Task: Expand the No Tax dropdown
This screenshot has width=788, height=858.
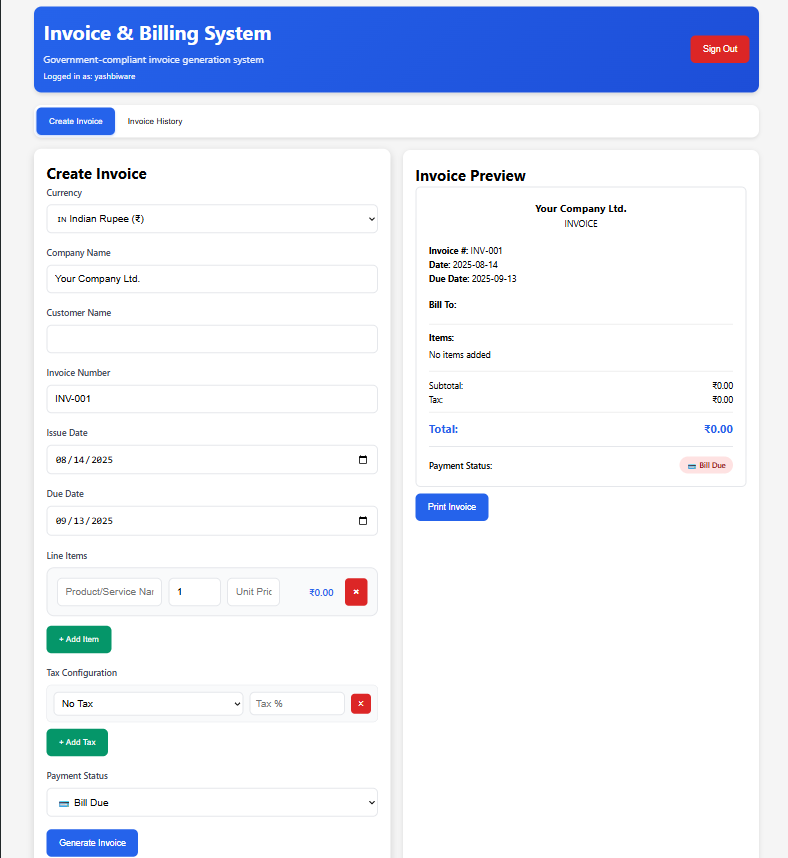Action: click(148, 703)
